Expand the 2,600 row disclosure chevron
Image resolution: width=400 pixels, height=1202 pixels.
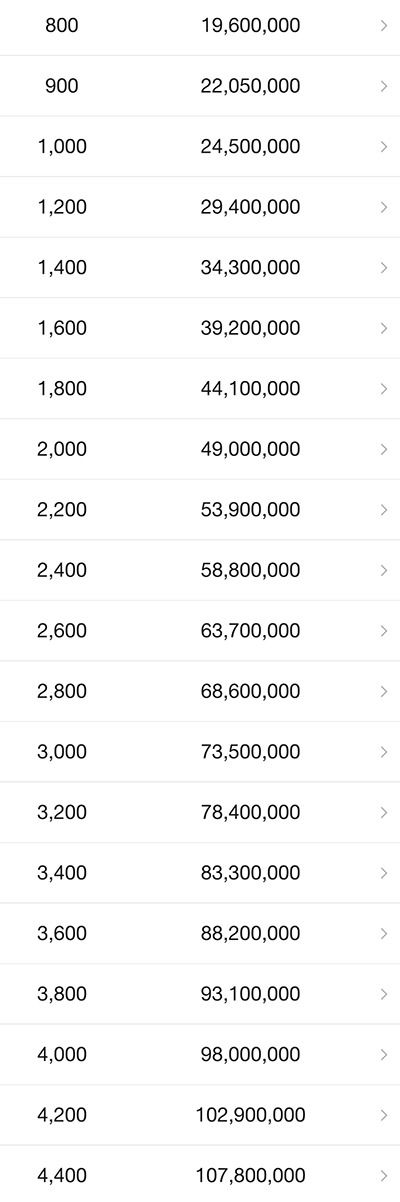click(x=384, y=631)
